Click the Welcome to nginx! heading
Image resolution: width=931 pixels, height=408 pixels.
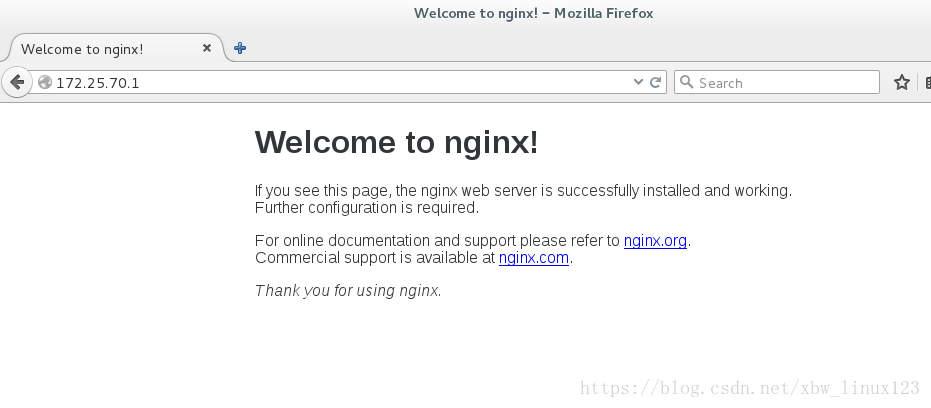click(397, 143)
